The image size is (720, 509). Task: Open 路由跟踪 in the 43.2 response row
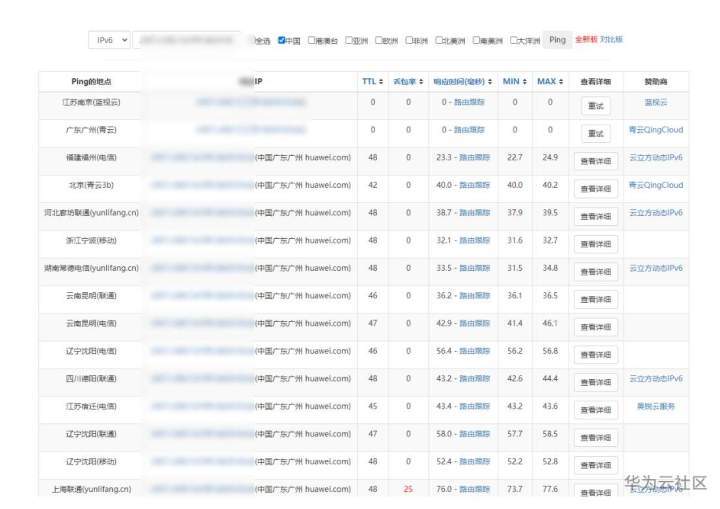pyautogui.click(x=475, y=379)
